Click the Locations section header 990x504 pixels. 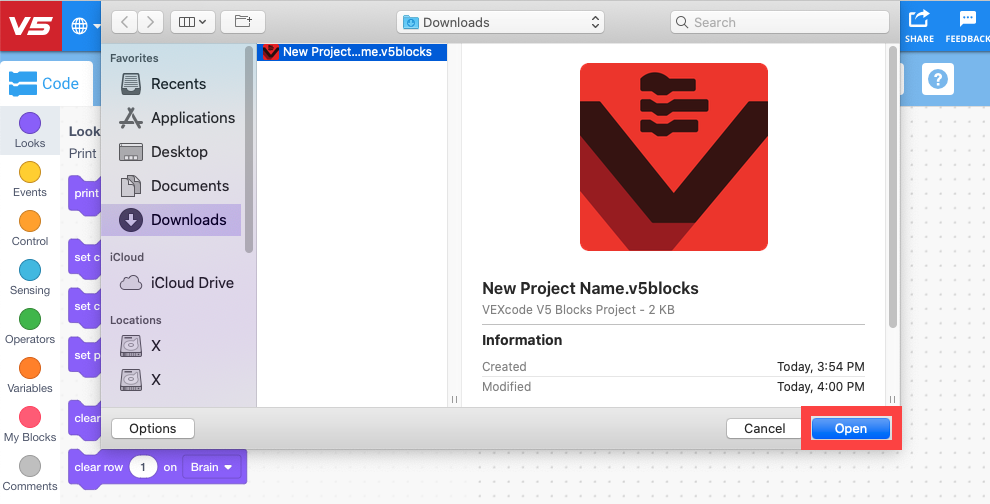click(x=135, y=320)
